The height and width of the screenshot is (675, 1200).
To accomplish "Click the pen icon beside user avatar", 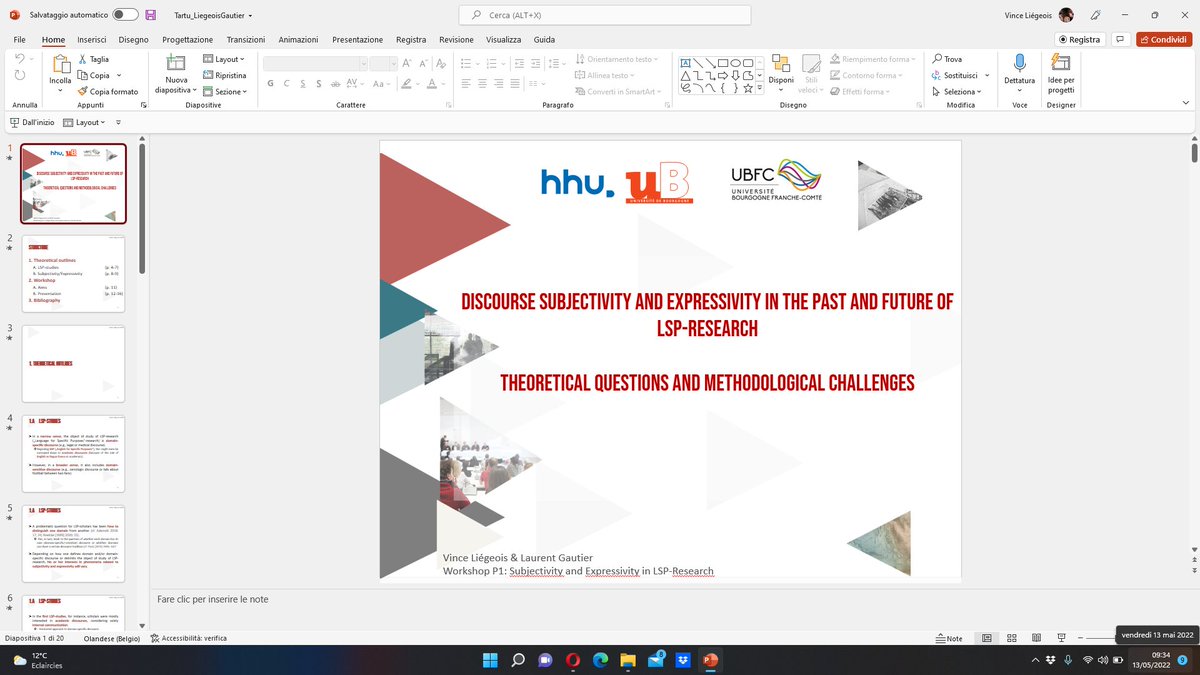I will click(1096, 15).
